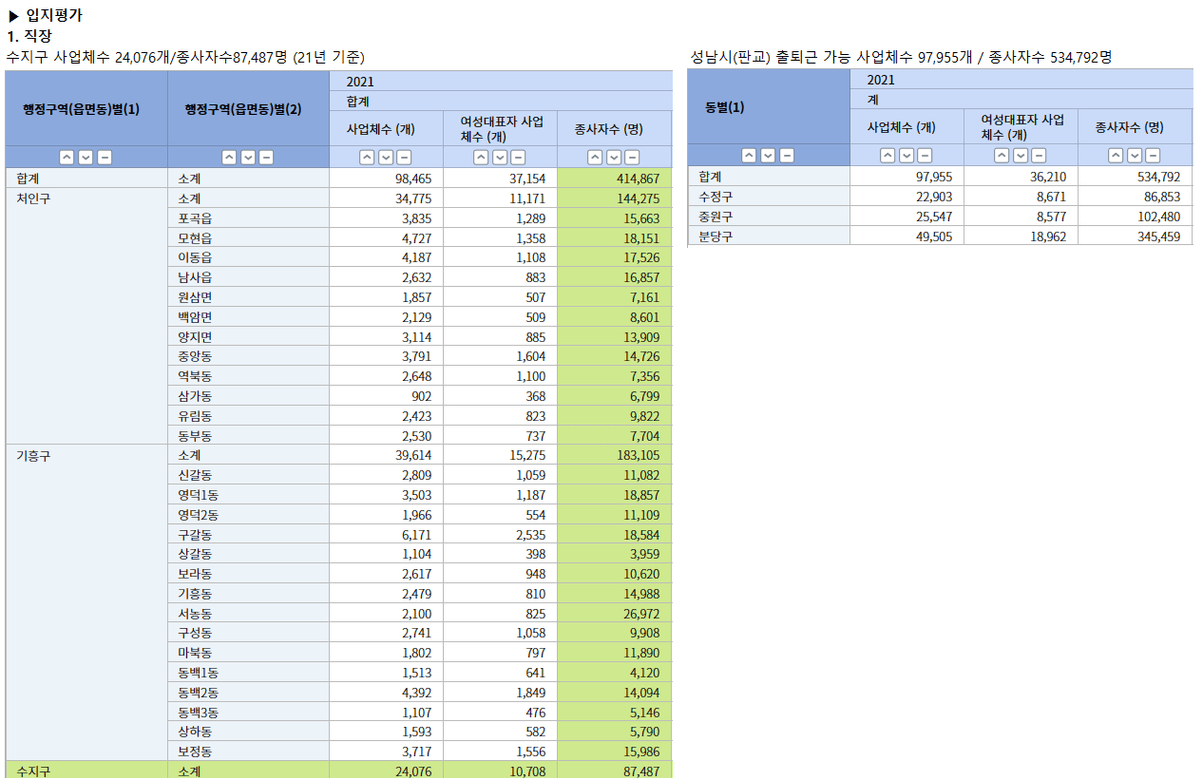Sort 동별(1) column descending arrow

(768, 155)
